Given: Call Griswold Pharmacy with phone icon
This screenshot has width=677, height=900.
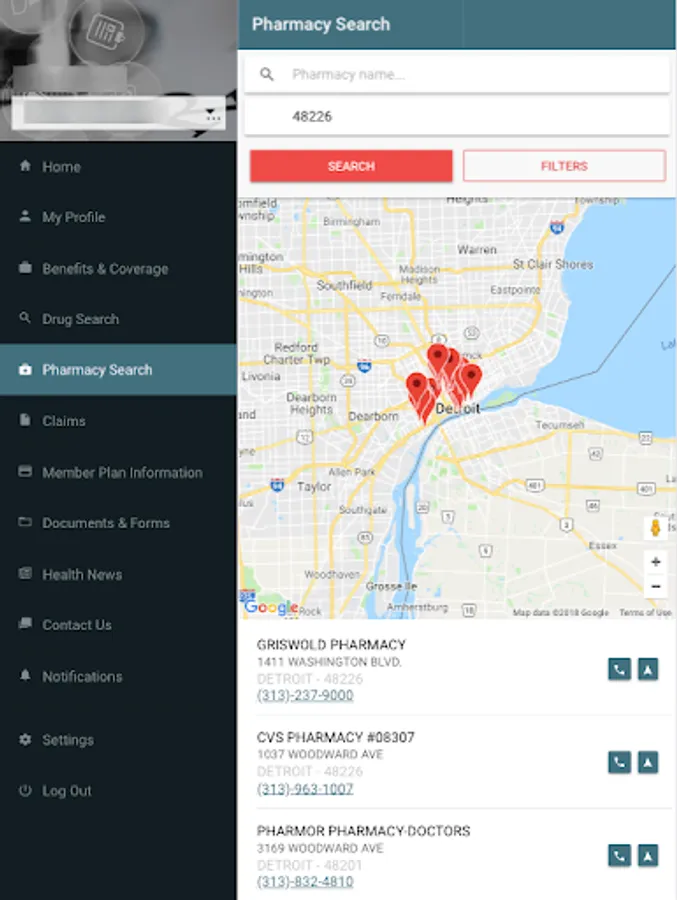Looking at the screenshot, I should point(619,669).
